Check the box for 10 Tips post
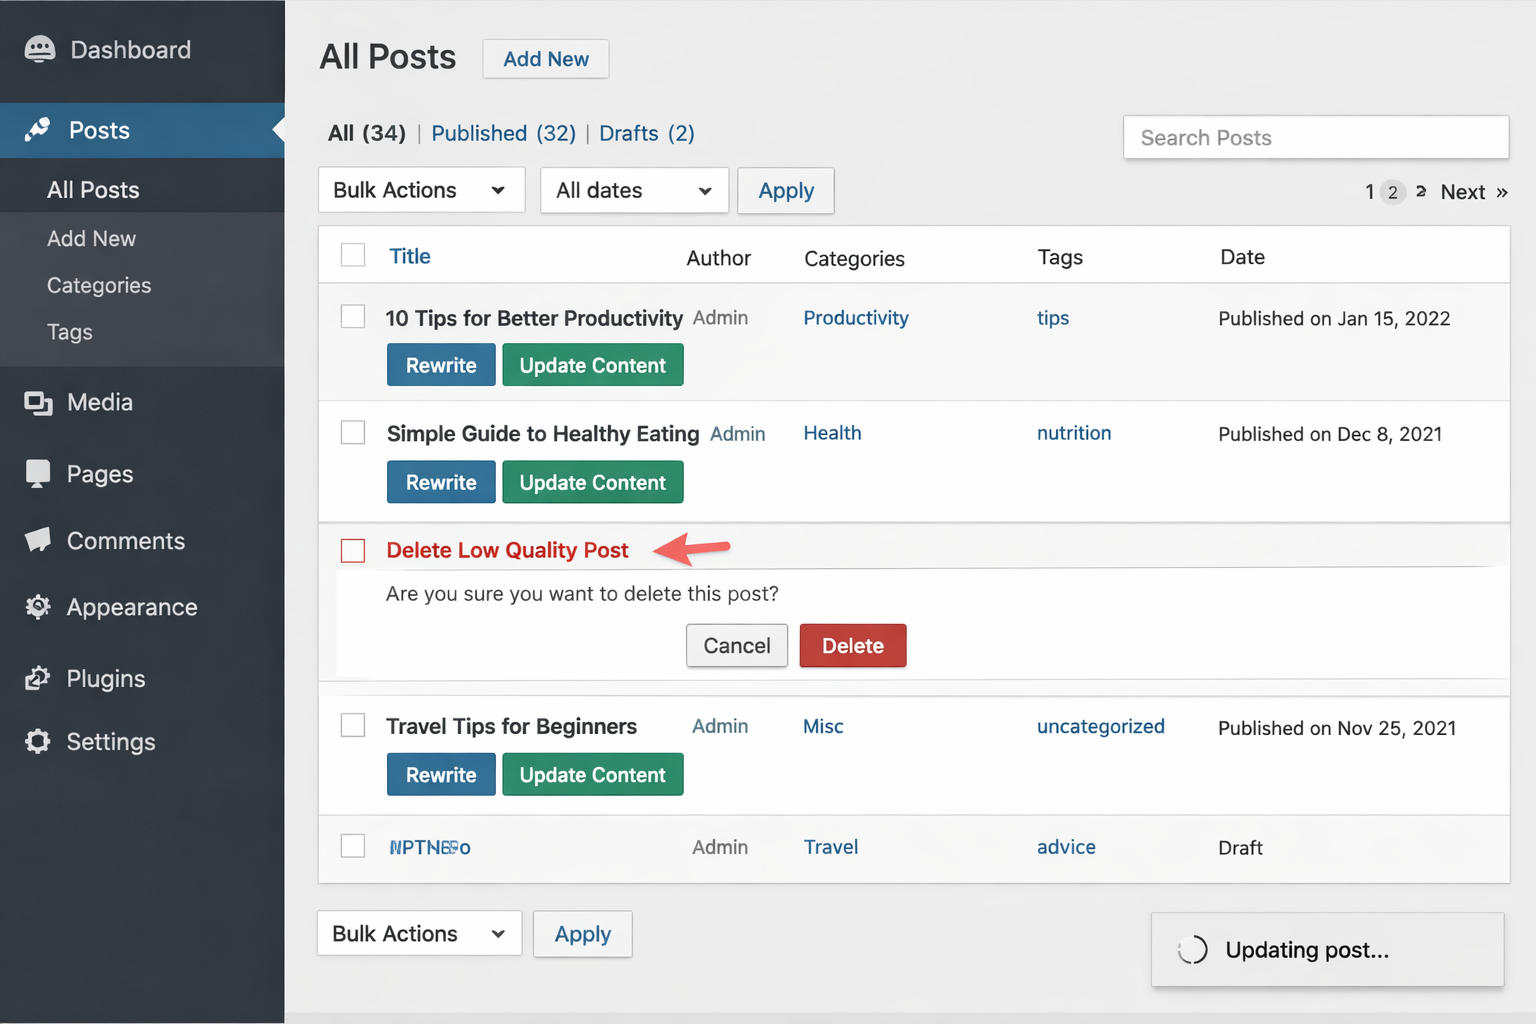 [353, 317]
